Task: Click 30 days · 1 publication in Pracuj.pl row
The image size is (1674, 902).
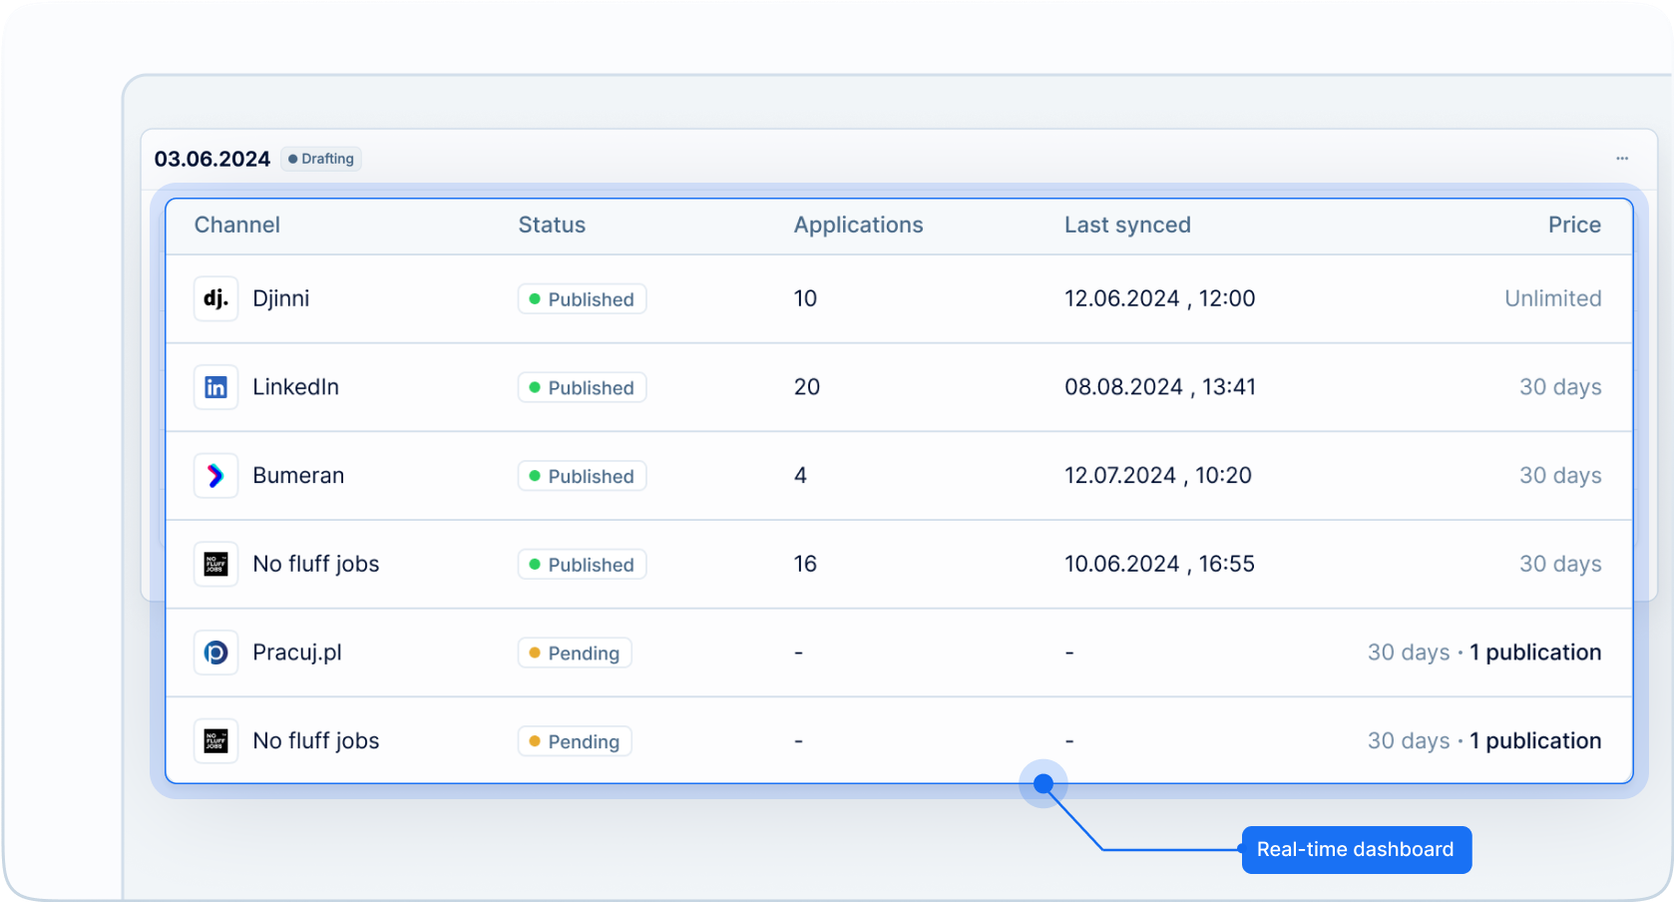Action: 1484,653
